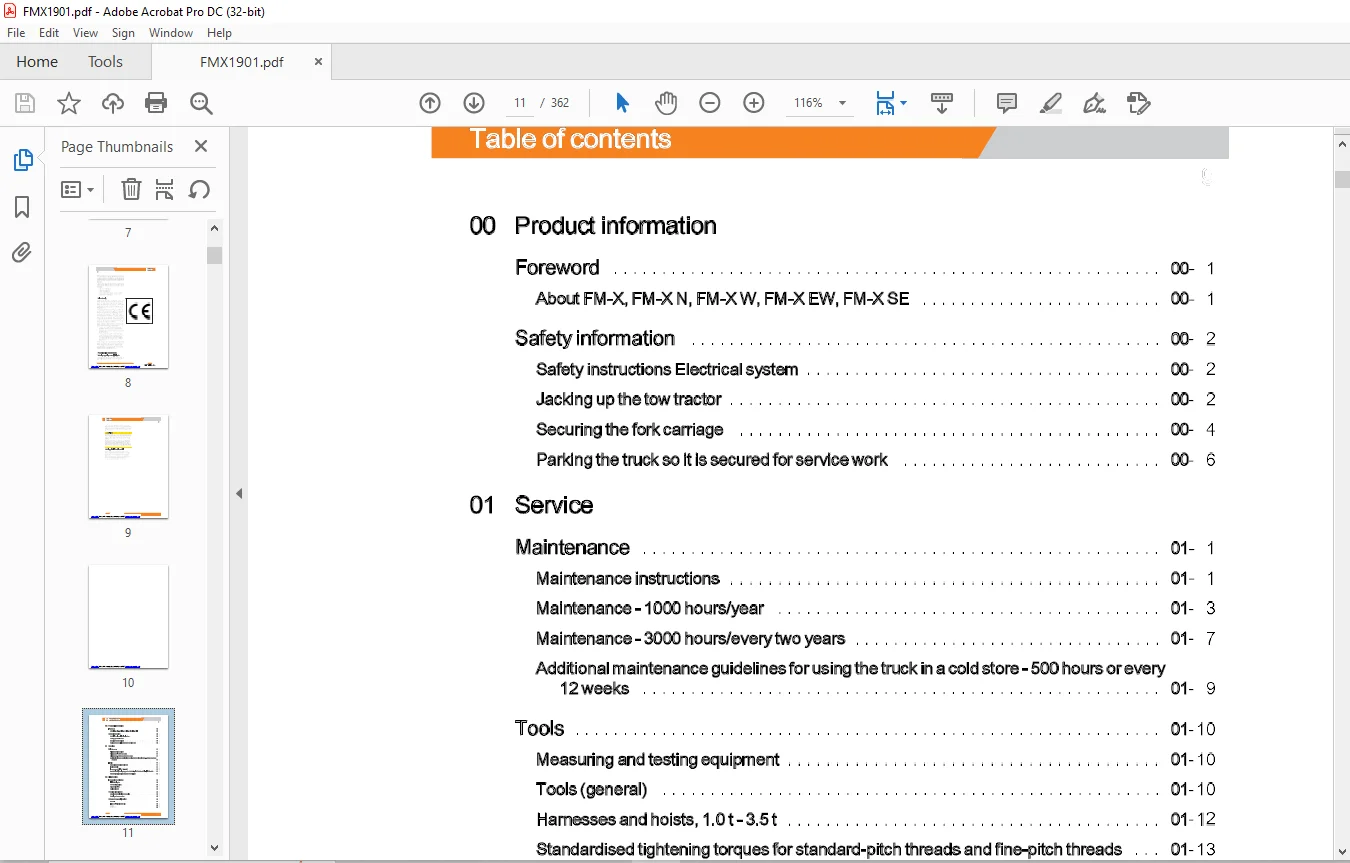Activate the selection arrow tool
The height and width of the screenshot is (863, 1350).
click(622, 103)
